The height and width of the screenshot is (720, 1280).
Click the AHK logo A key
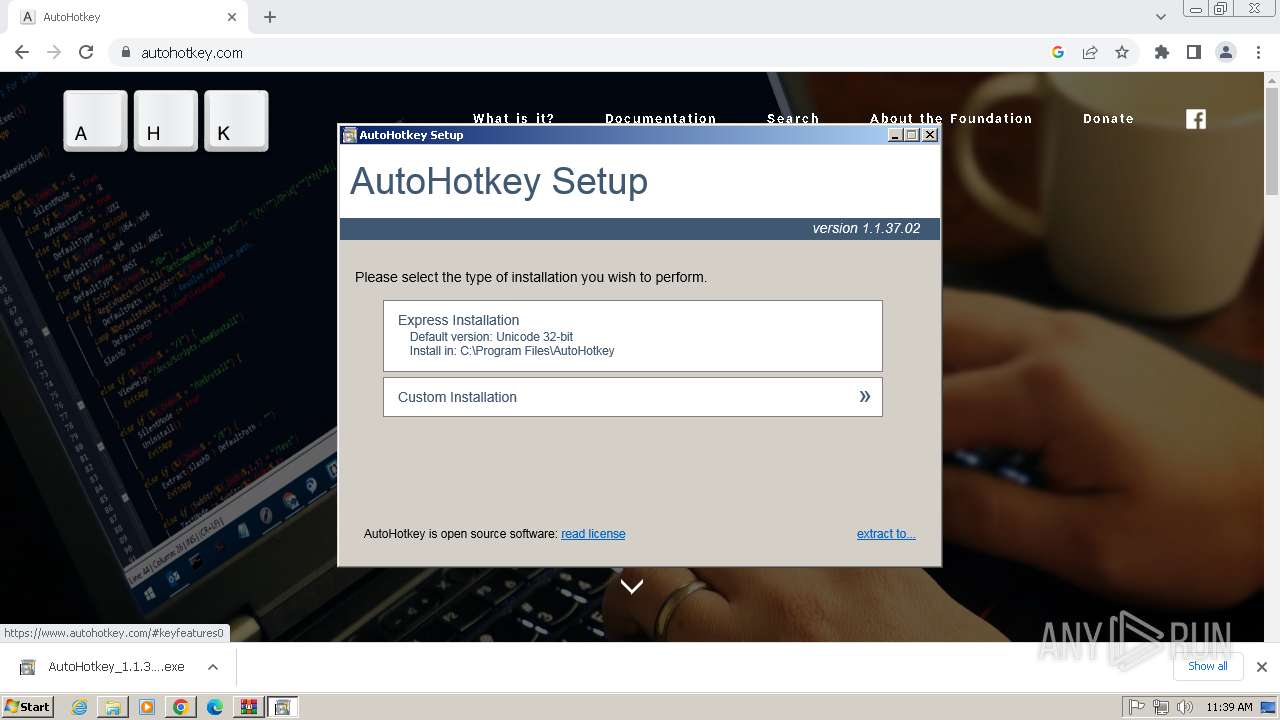click(96, 121)
